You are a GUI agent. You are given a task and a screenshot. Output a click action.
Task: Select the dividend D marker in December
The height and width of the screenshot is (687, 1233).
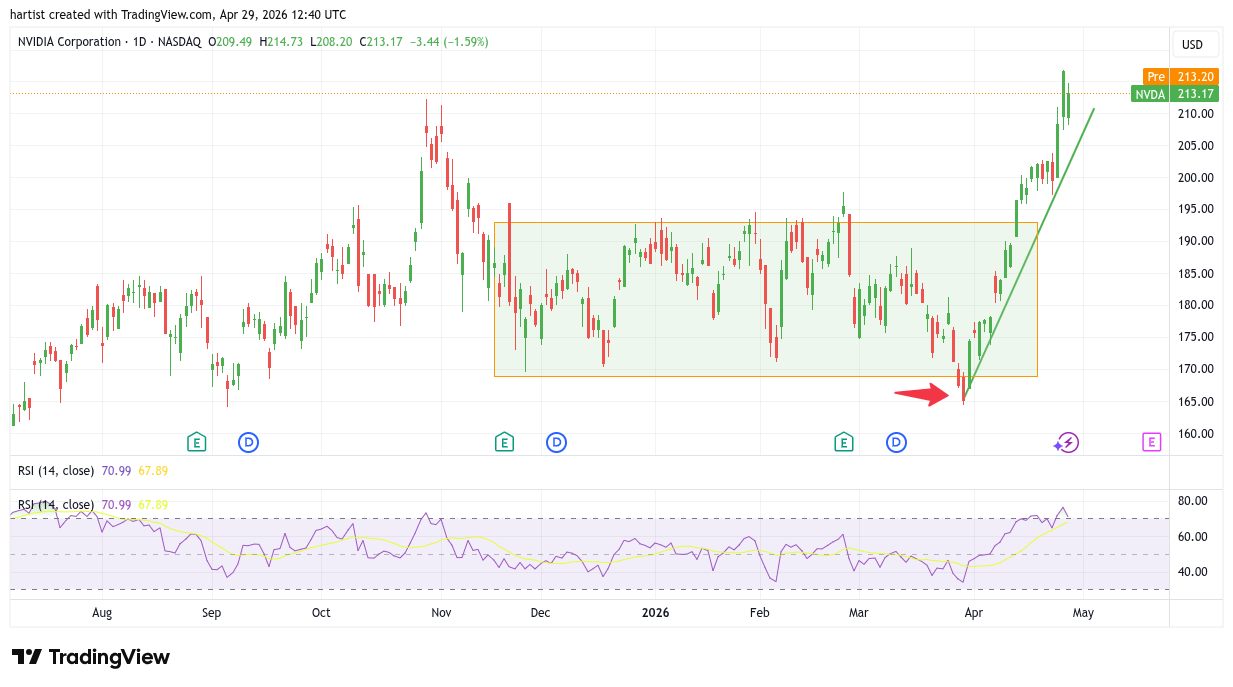point(556,442)
